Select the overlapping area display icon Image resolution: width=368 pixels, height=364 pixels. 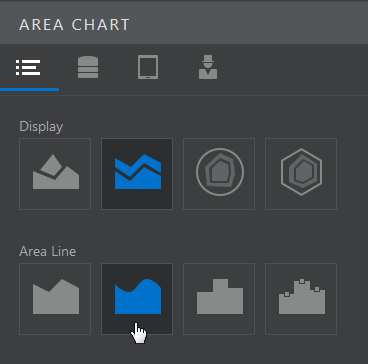(x=55, y=174)
